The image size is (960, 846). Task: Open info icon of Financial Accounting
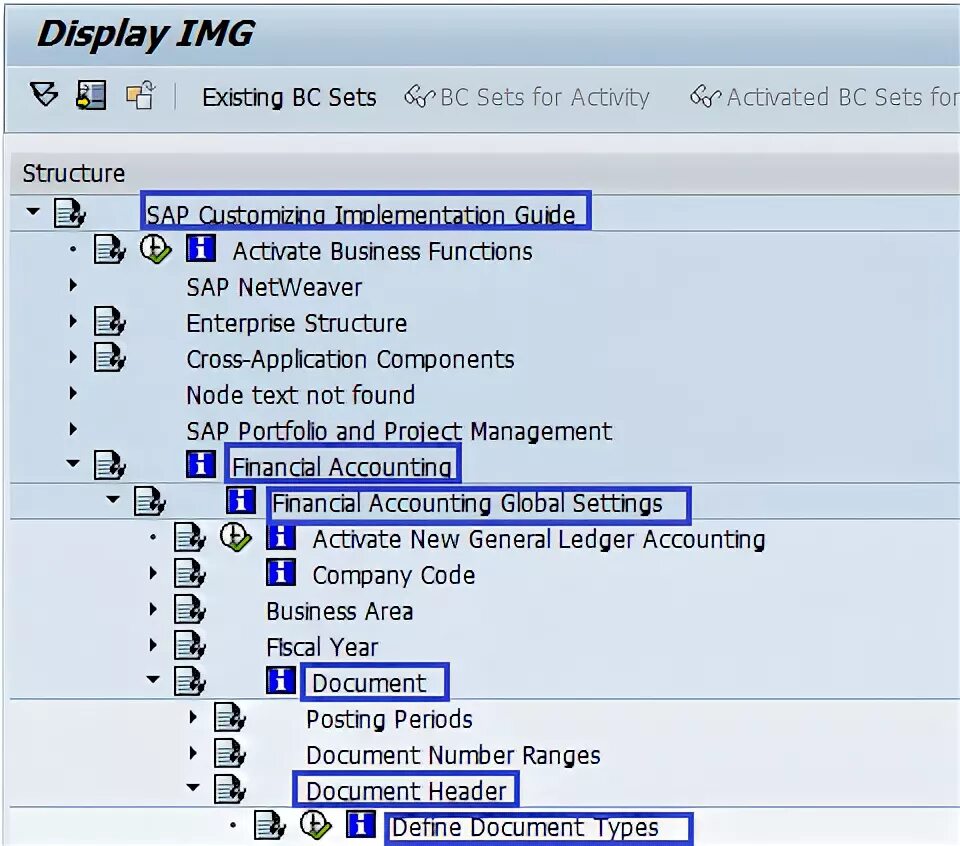click(201, 465)
